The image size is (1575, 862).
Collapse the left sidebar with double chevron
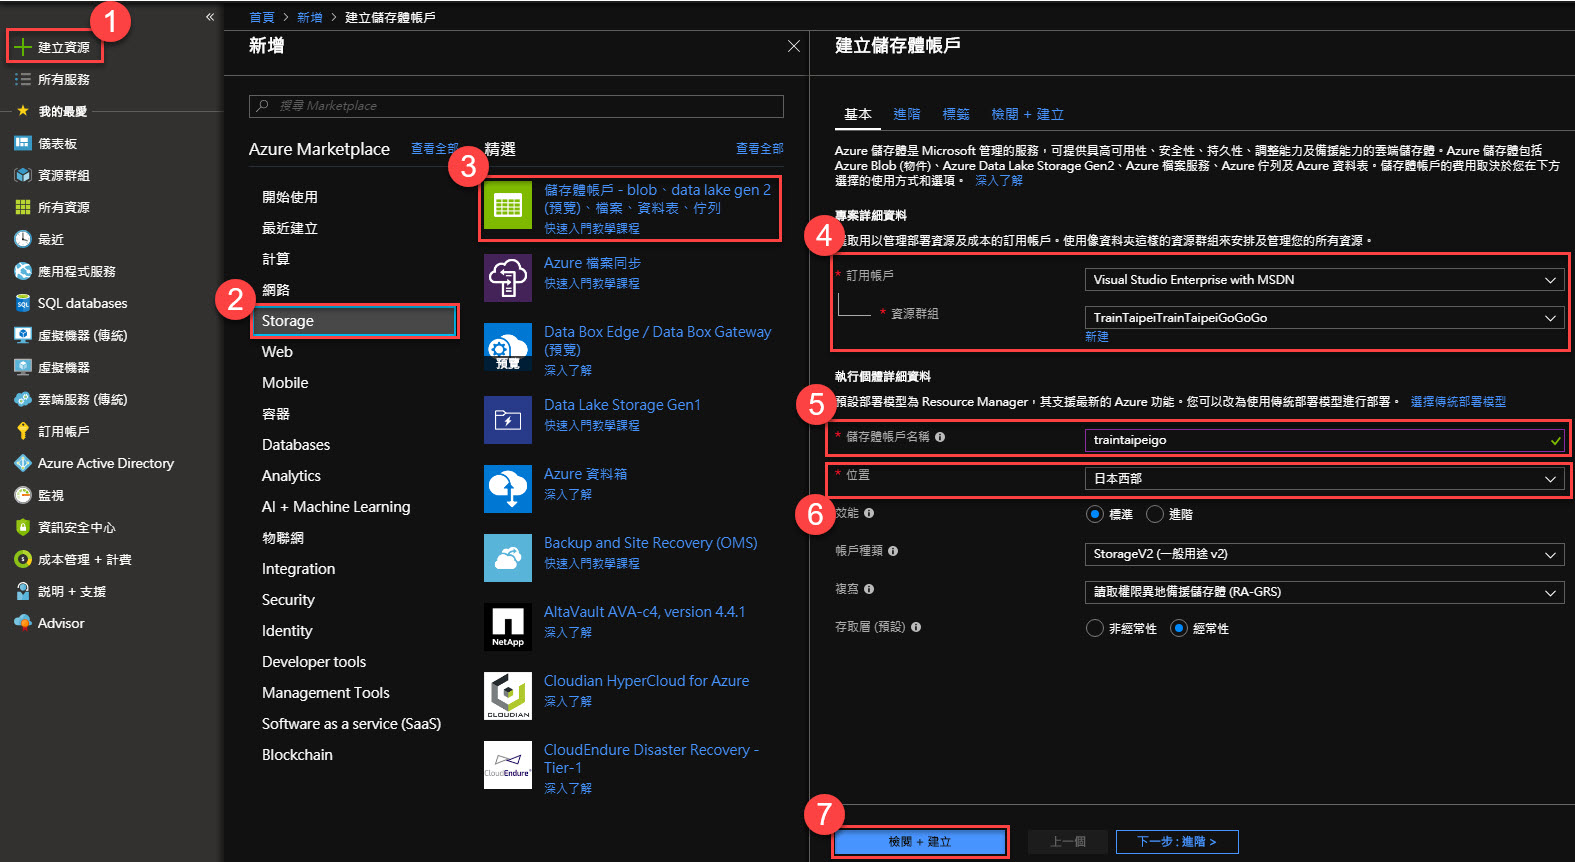click(210, 17)
